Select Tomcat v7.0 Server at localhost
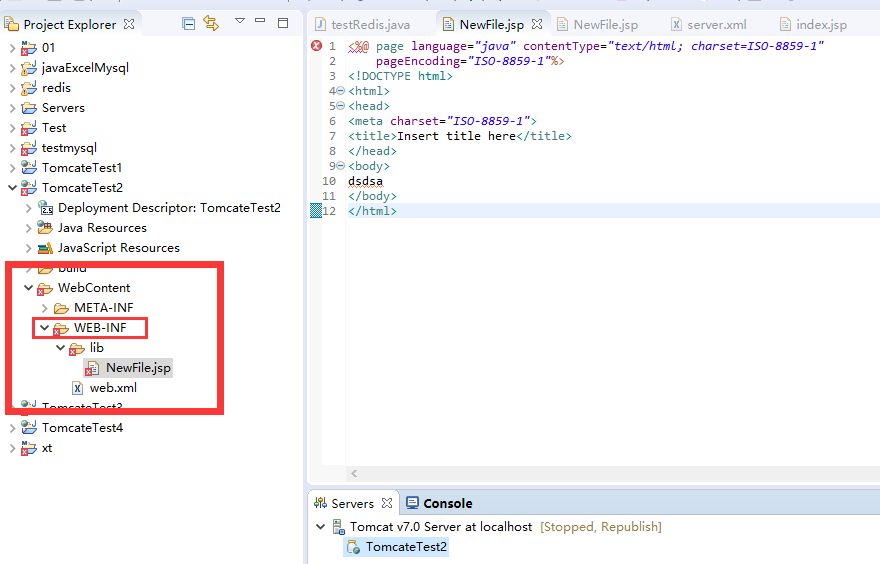Viewport: 880px width, 564px height. 441,527
